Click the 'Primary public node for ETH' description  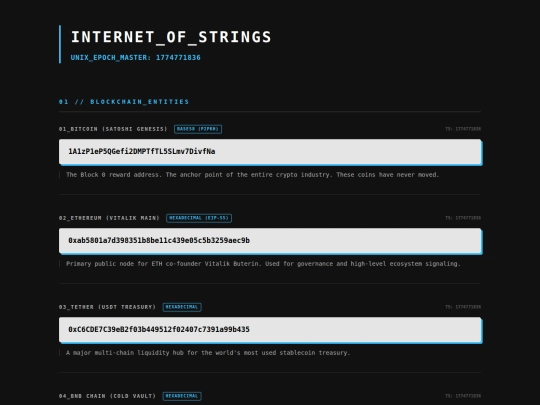(x=263, y=264)
